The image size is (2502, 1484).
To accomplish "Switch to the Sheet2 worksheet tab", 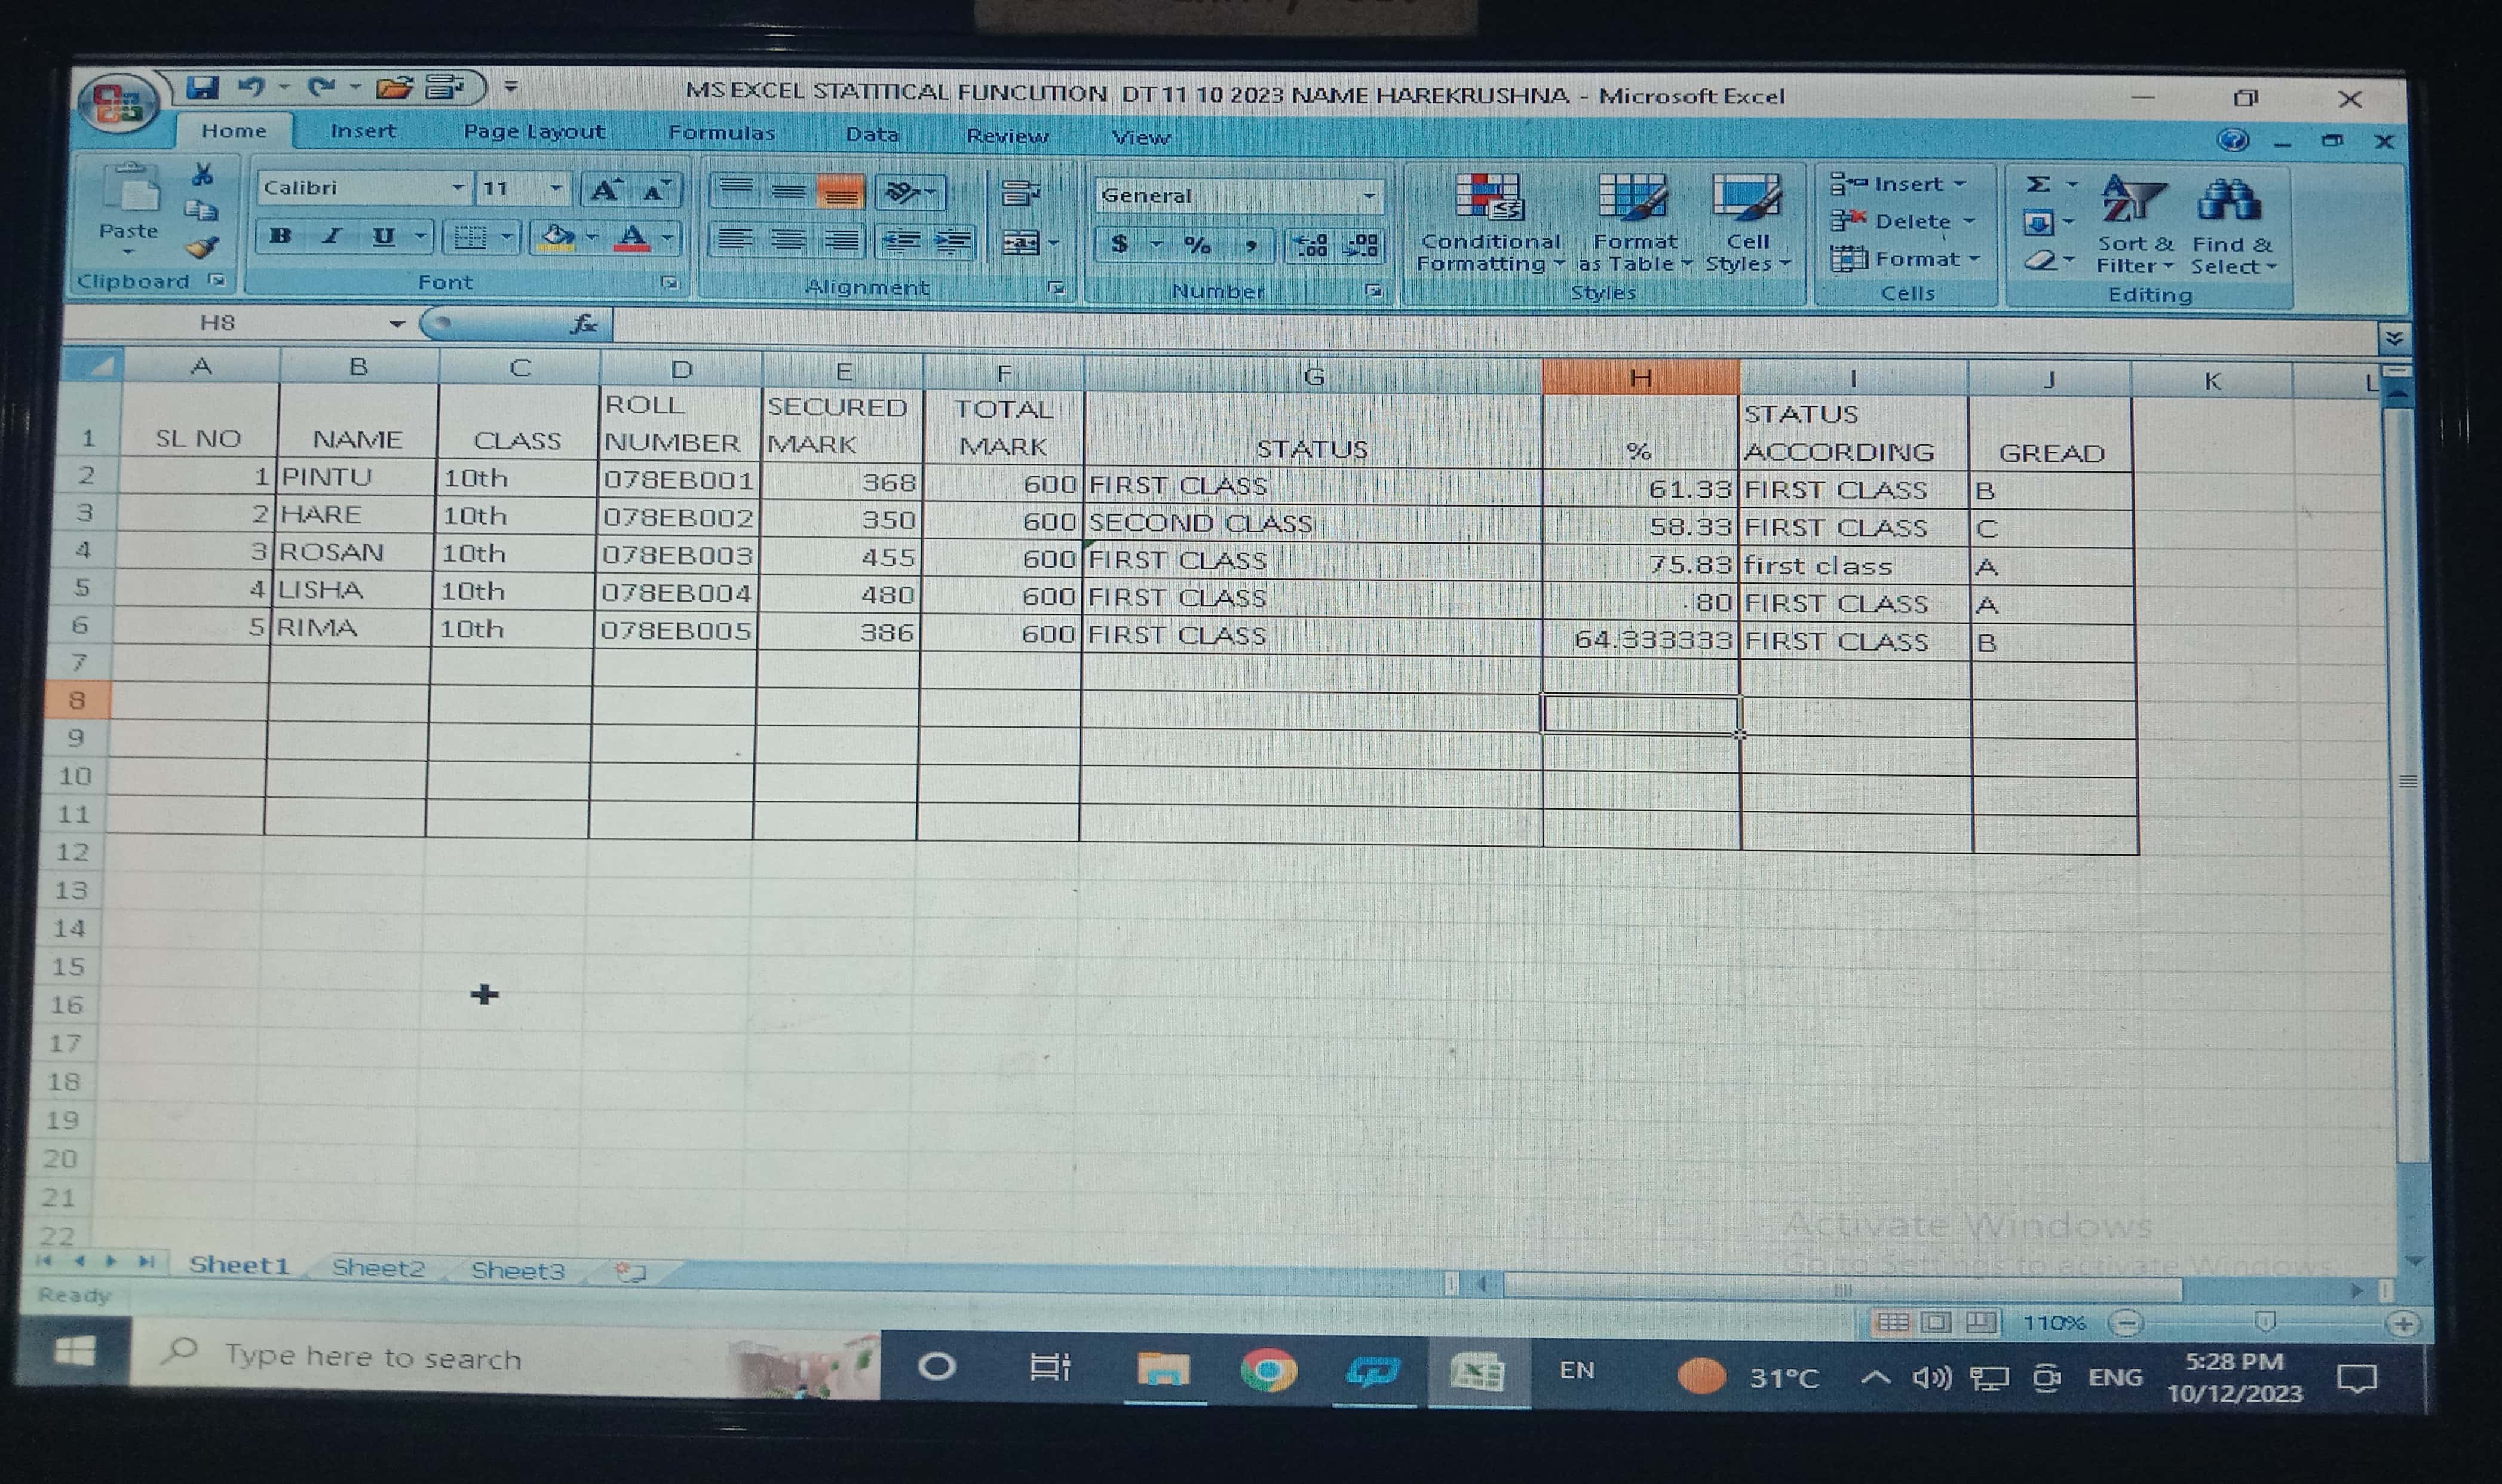I will point(378,1268).
